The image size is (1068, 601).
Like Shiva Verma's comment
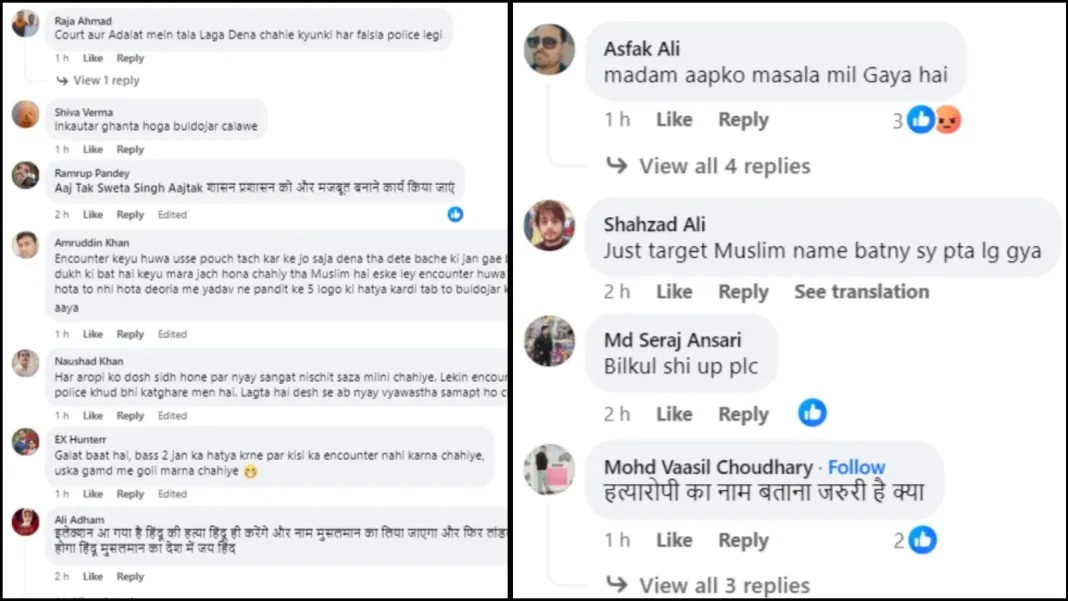coord(93,149)
